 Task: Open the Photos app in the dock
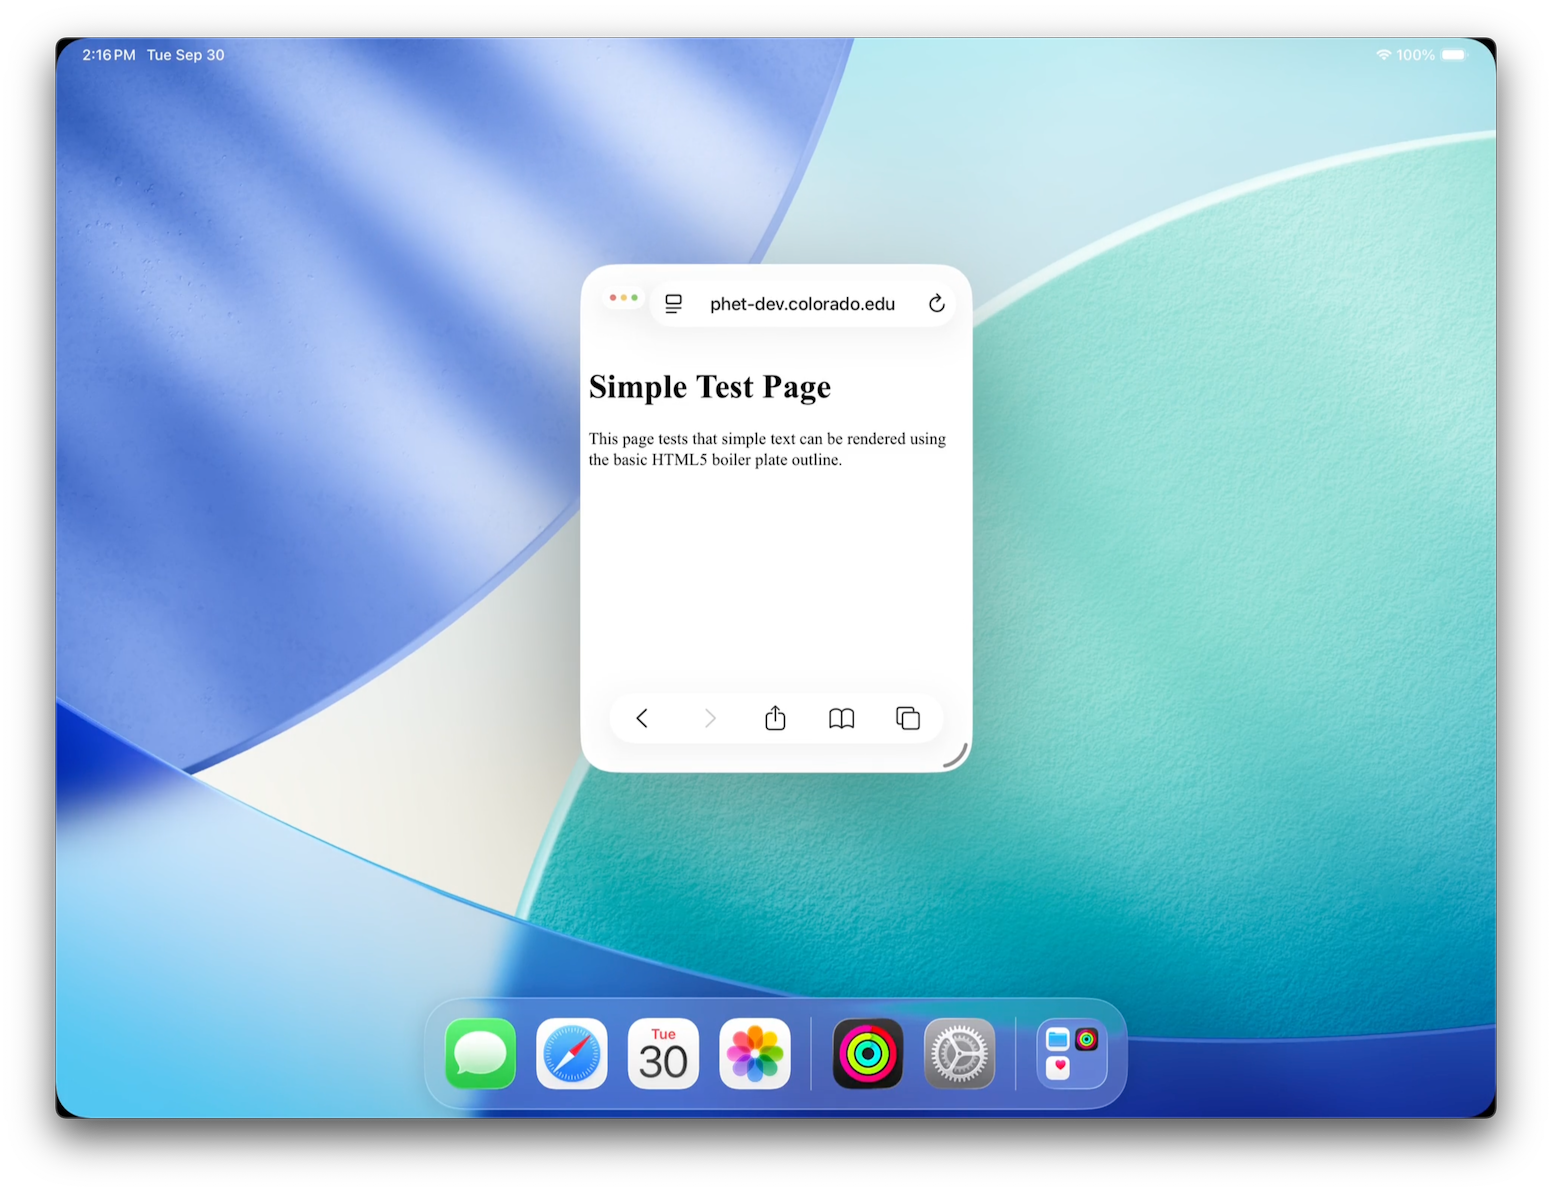(755, 1054)
